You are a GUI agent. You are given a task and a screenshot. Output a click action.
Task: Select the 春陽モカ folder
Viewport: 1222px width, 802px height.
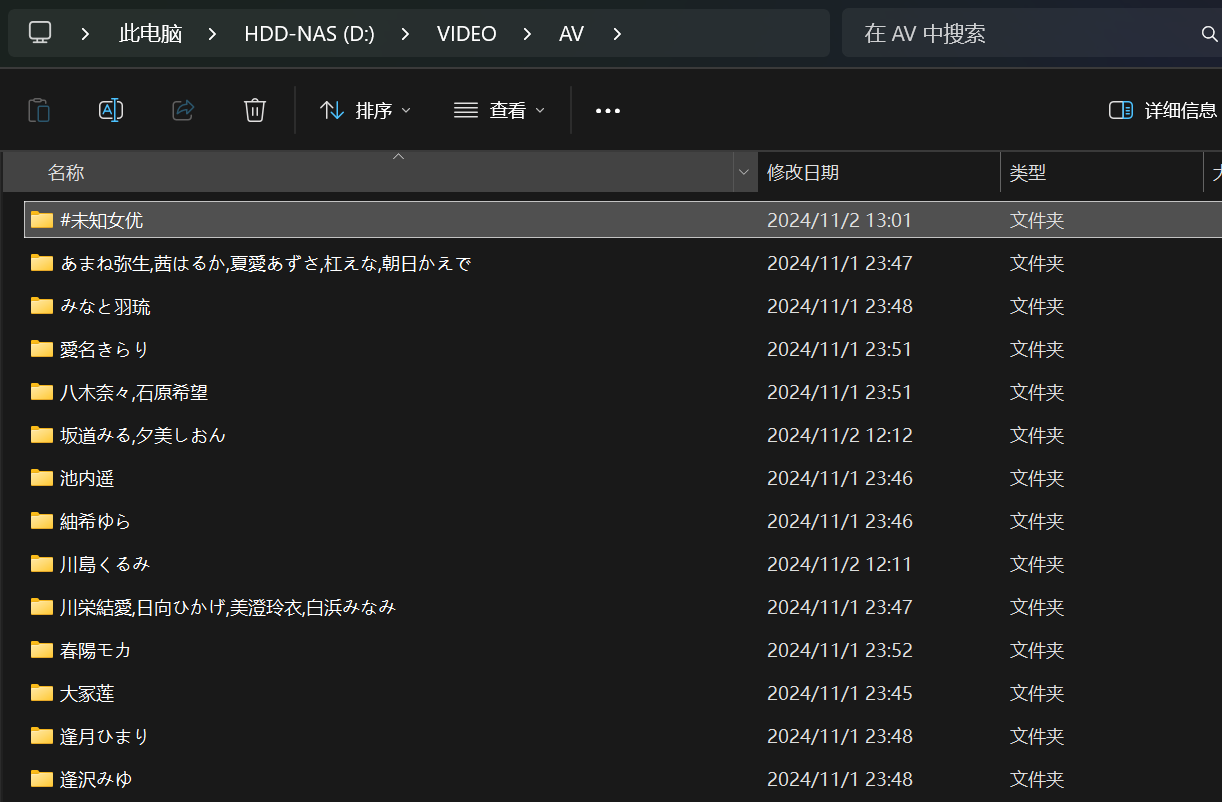tap(95, 651)
